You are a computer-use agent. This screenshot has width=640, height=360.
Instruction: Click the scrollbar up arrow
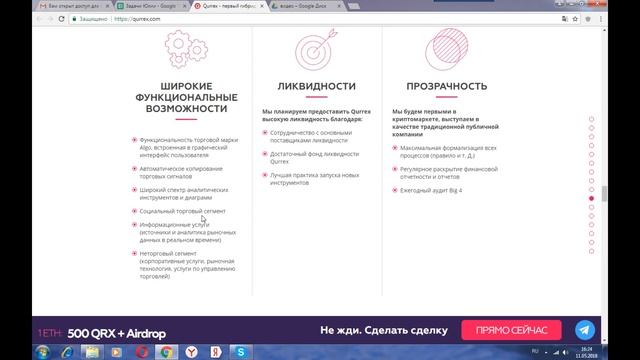604,30
